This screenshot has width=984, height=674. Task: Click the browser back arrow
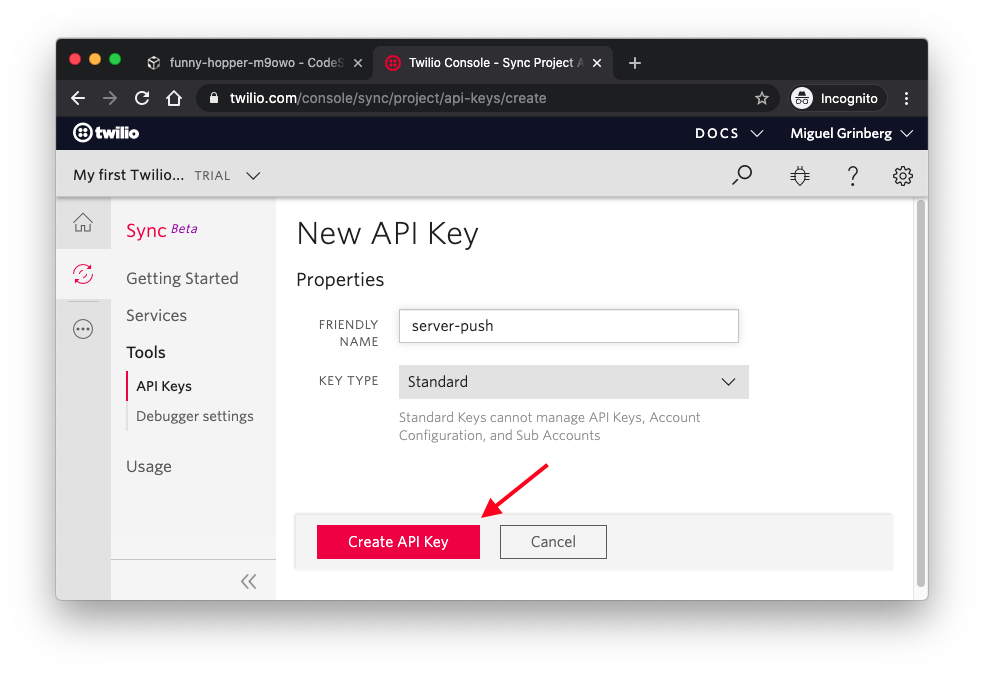(78, 98)
